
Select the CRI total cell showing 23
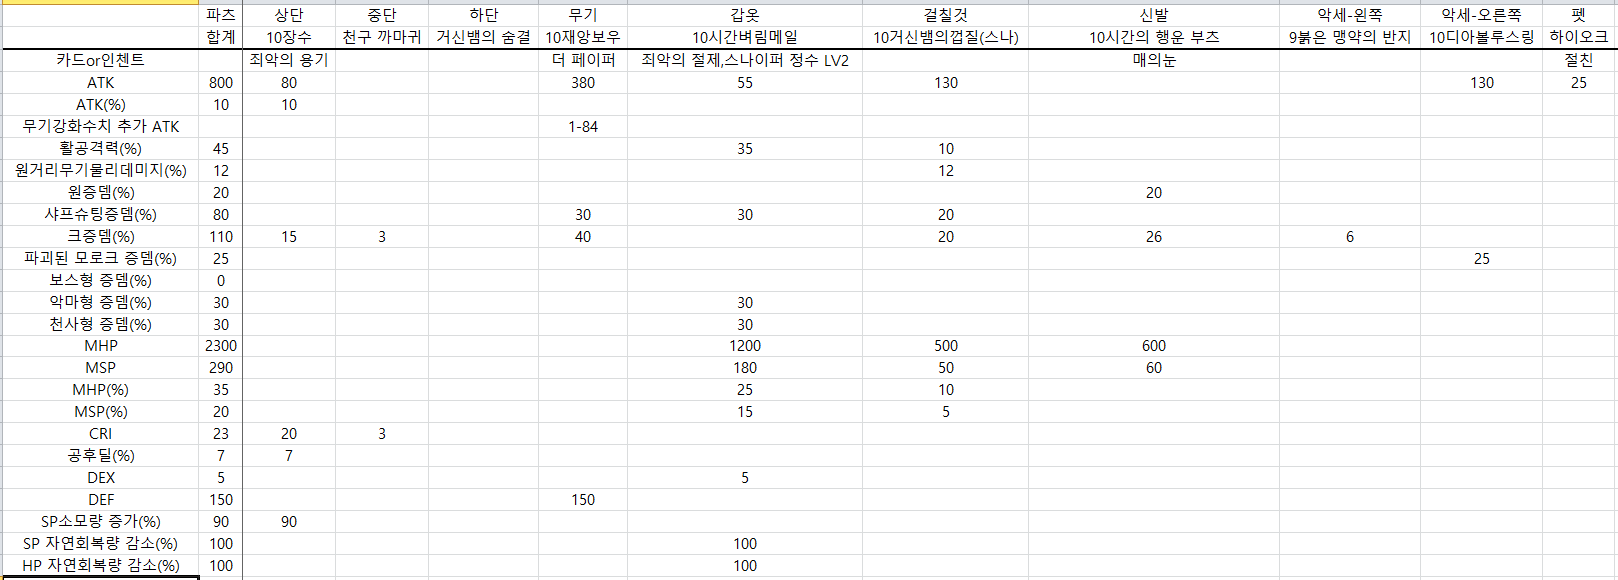tap(220, 434)
